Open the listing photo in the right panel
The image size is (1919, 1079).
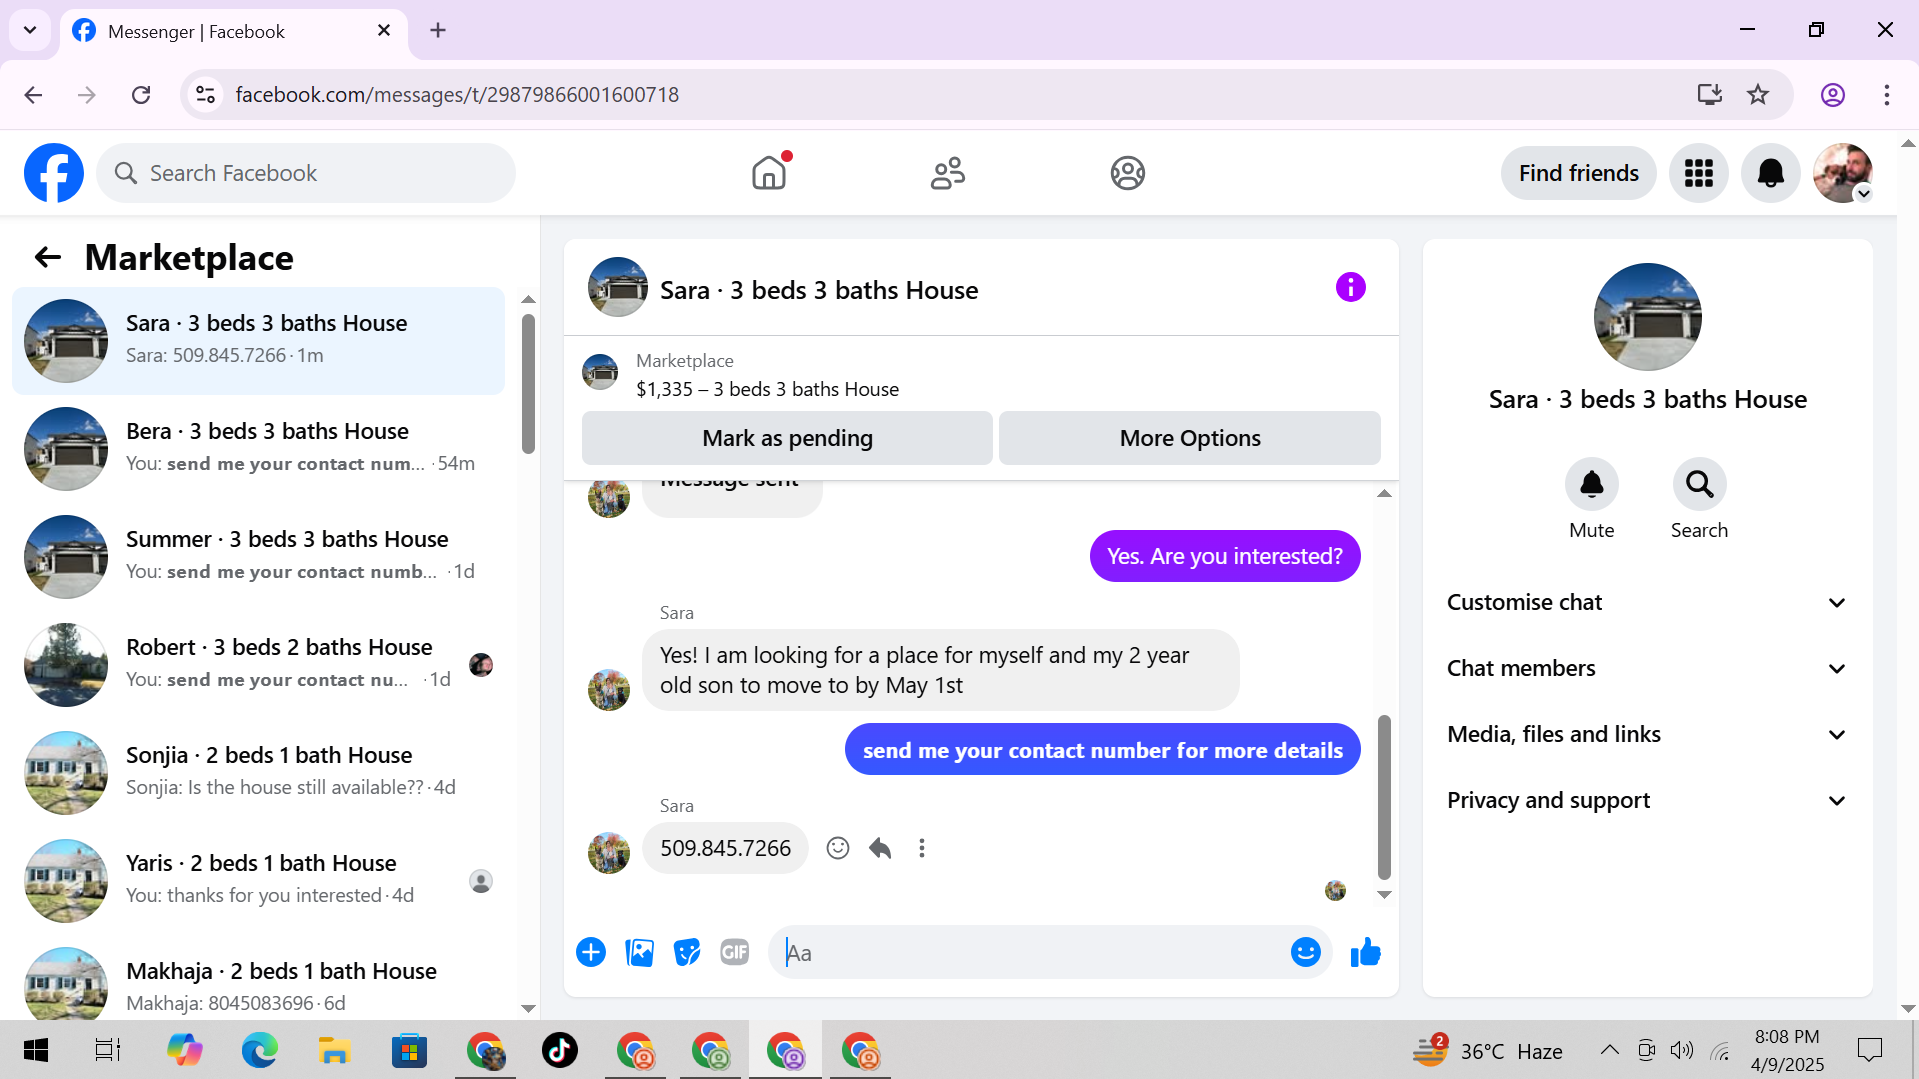tap(1647, 317)
